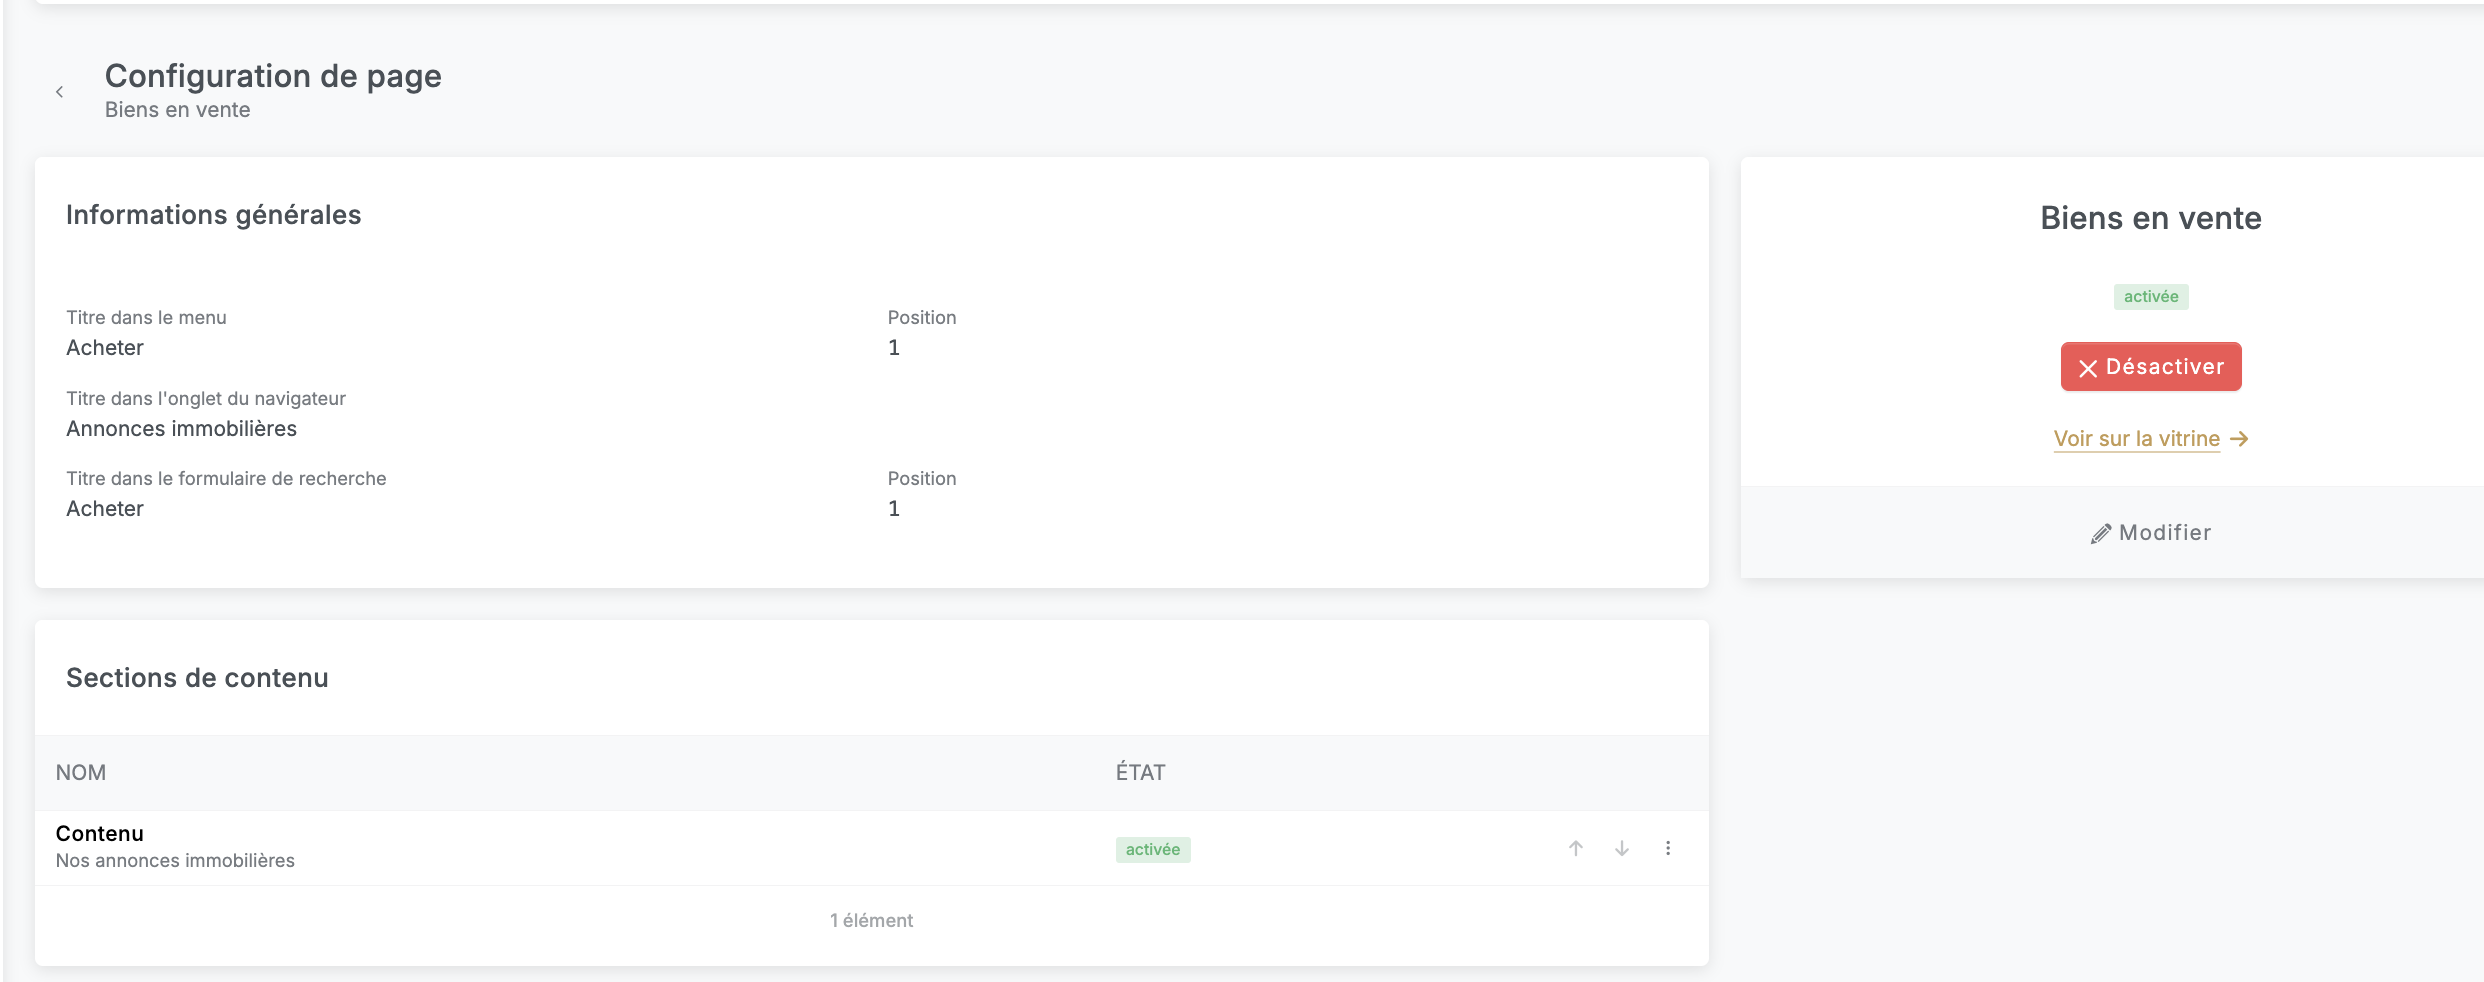Screen dimensions: 2484x982
Task: Click the activée status in the Contenu row
Action: click(1153, 850)
